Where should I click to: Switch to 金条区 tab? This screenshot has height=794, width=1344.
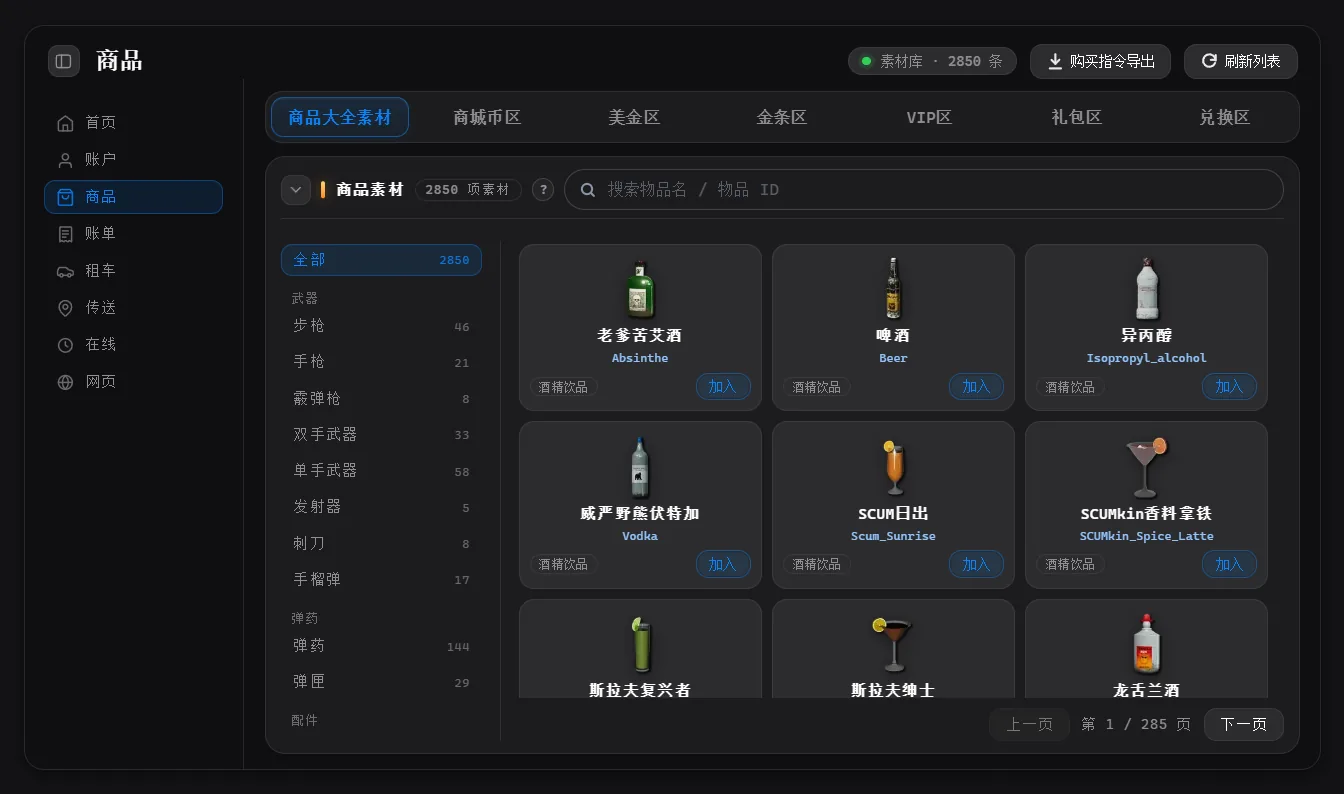[782, 117]
